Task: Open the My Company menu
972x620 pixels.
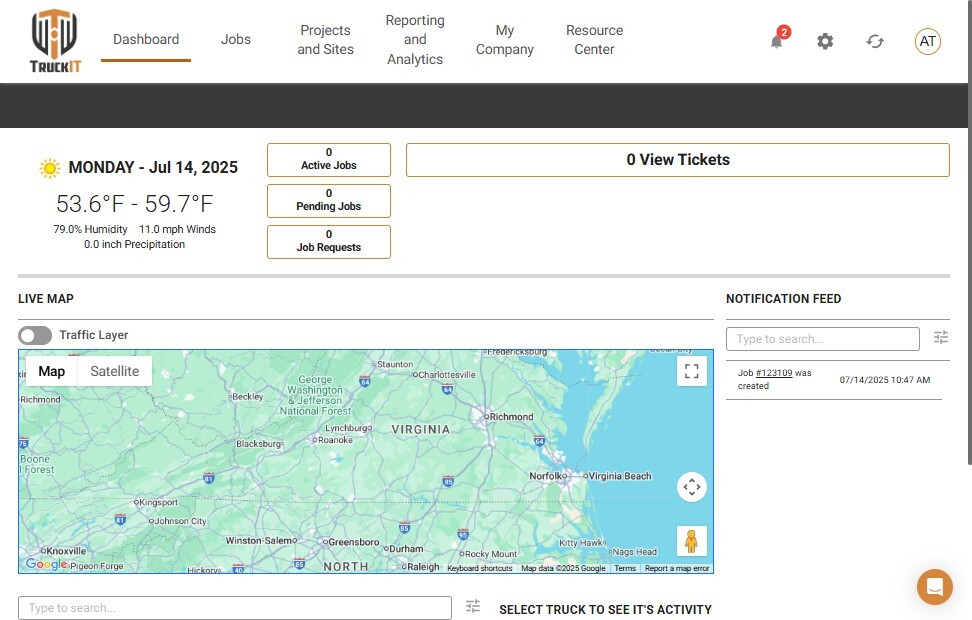Action: (x=505, y=40)
